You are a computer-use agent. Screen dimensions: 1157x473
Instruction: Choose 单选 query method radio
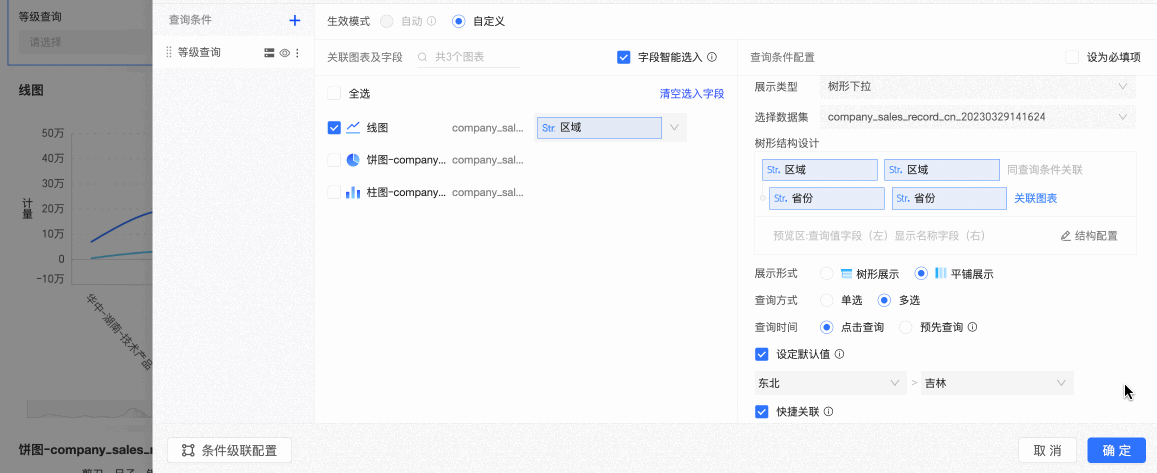[x=827, y=300]
